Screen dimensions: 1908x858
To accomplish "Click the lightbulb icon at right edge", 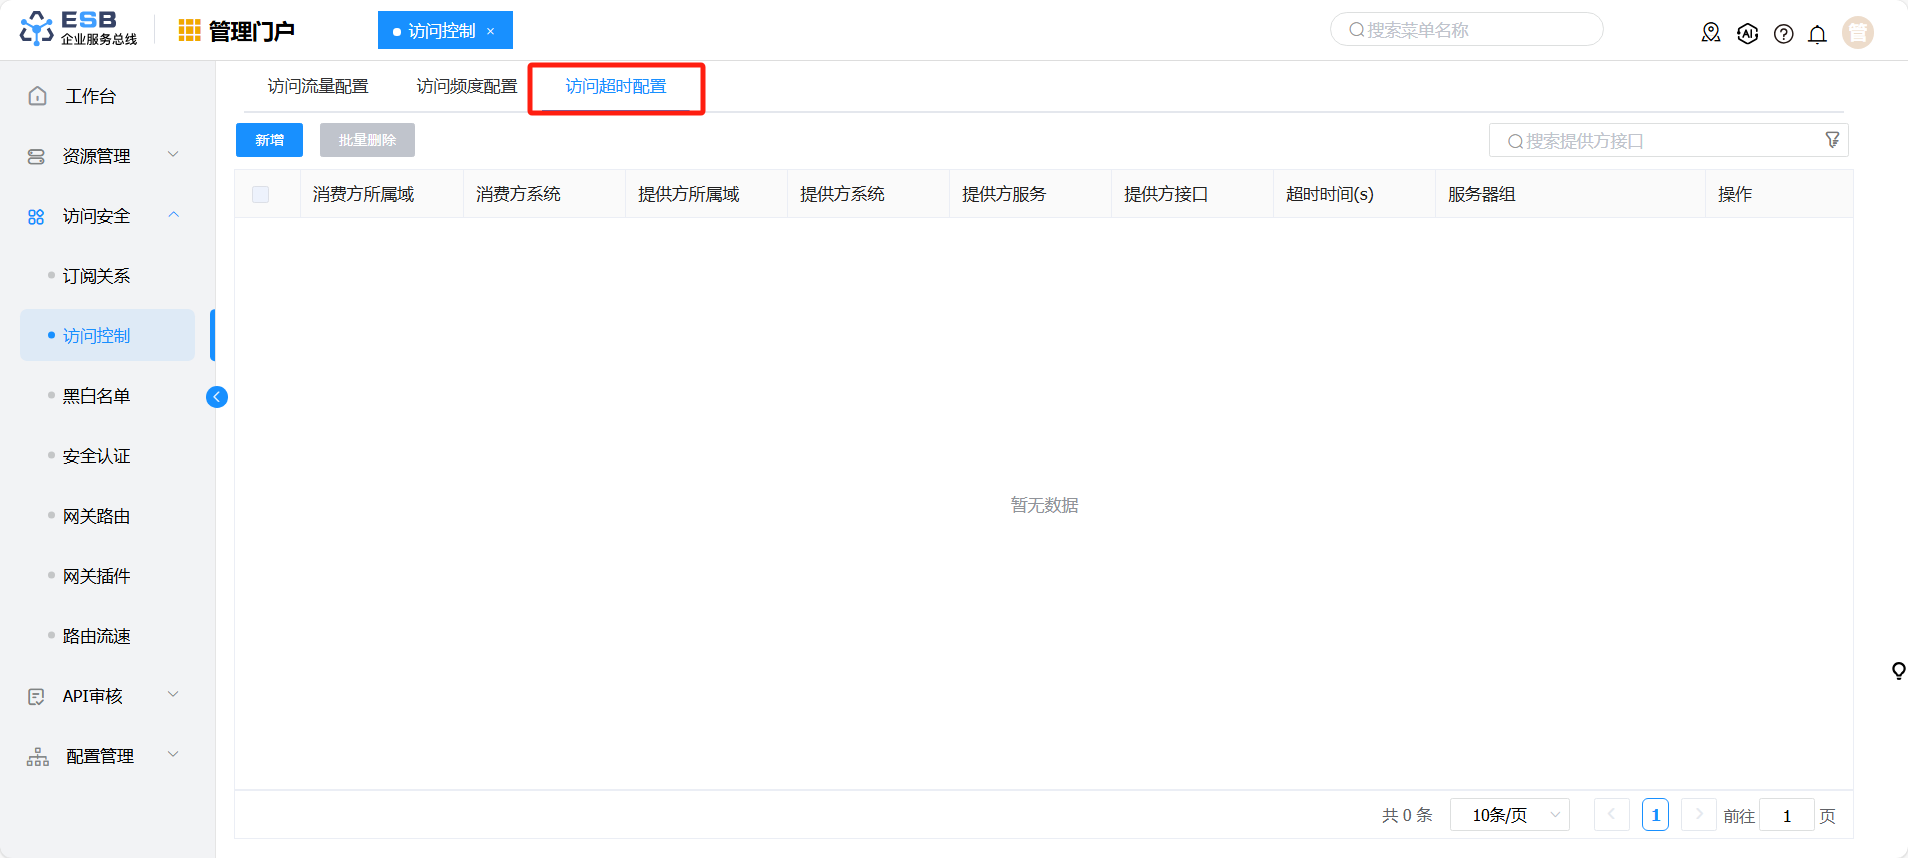I will [1897, 670].
